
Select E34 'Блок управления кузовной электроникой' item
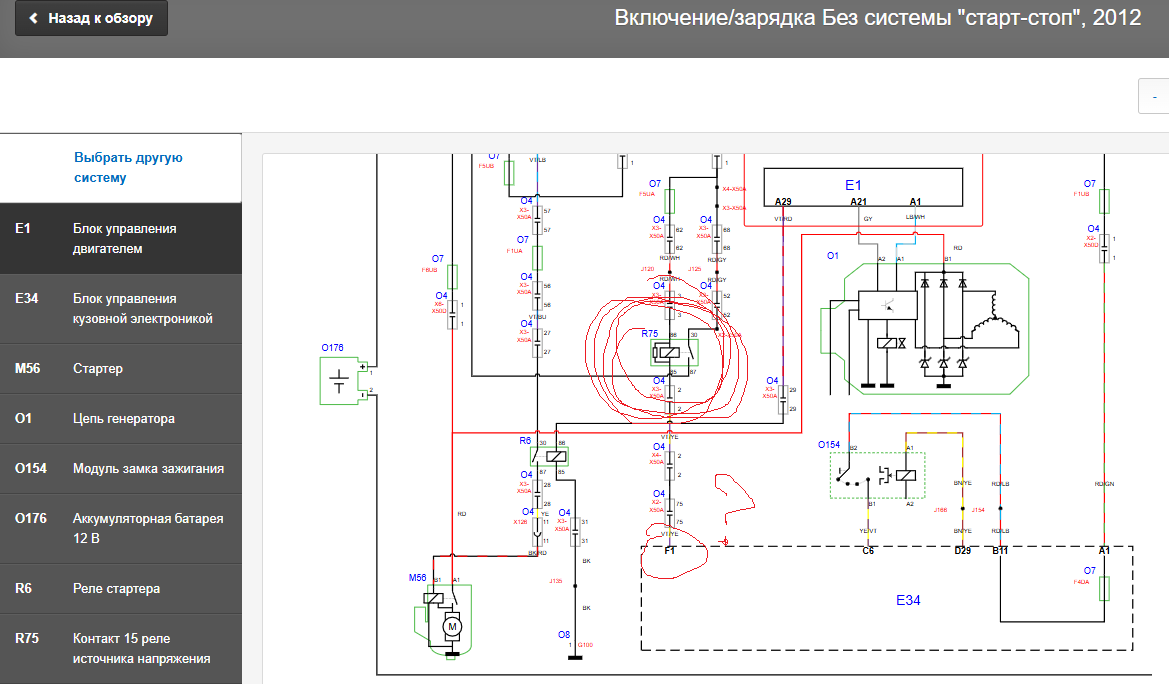[121, 309]
